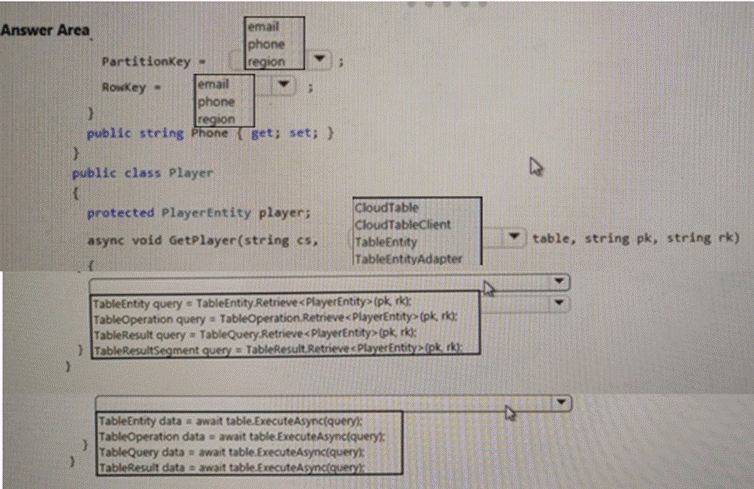
Task: Open the RowKey dropdown arrow
Action: click(x=283, y=85)
